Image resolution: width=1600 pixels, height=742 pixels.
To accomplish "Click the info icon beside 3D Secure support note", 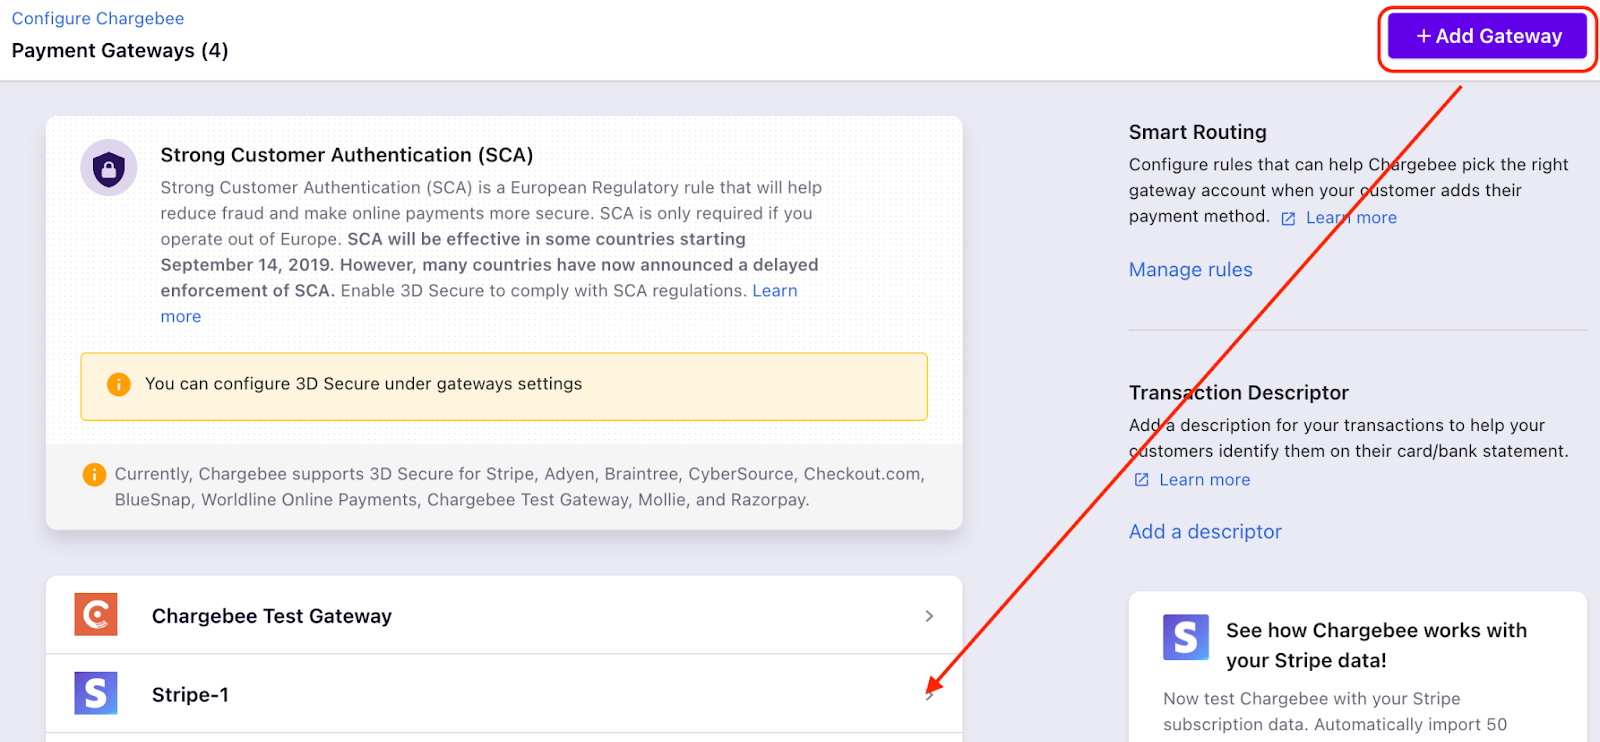I will pyautogui.click(x=94, y=475).
